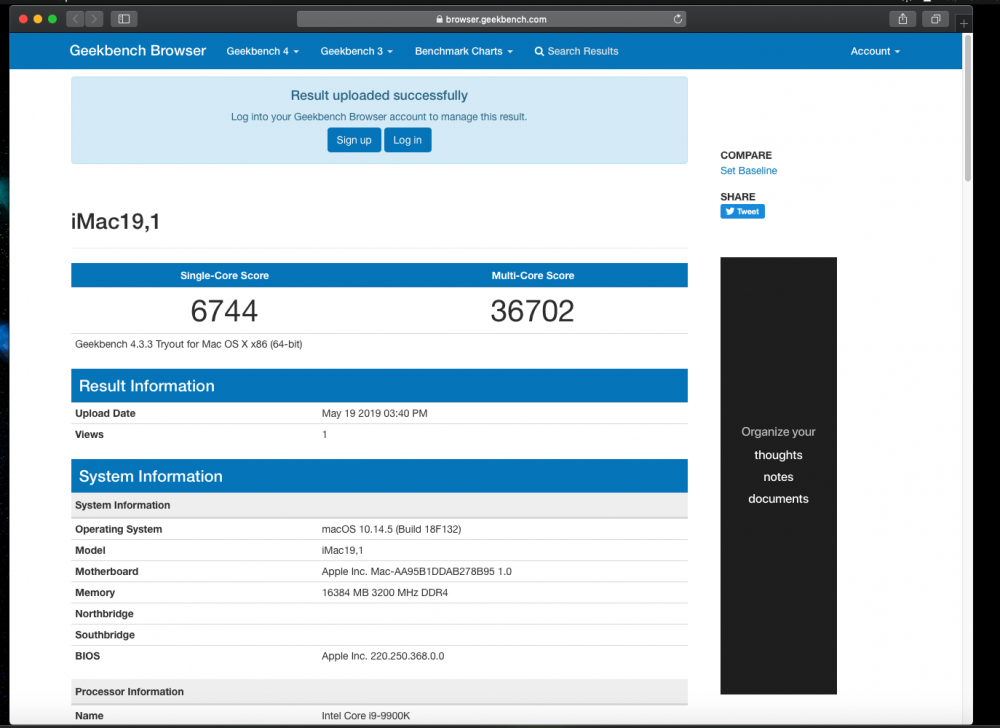The height and width of the screenshot is (728, 1000).
Task: Click the magnifier icon beside Search Results
Action: [539, 52]
